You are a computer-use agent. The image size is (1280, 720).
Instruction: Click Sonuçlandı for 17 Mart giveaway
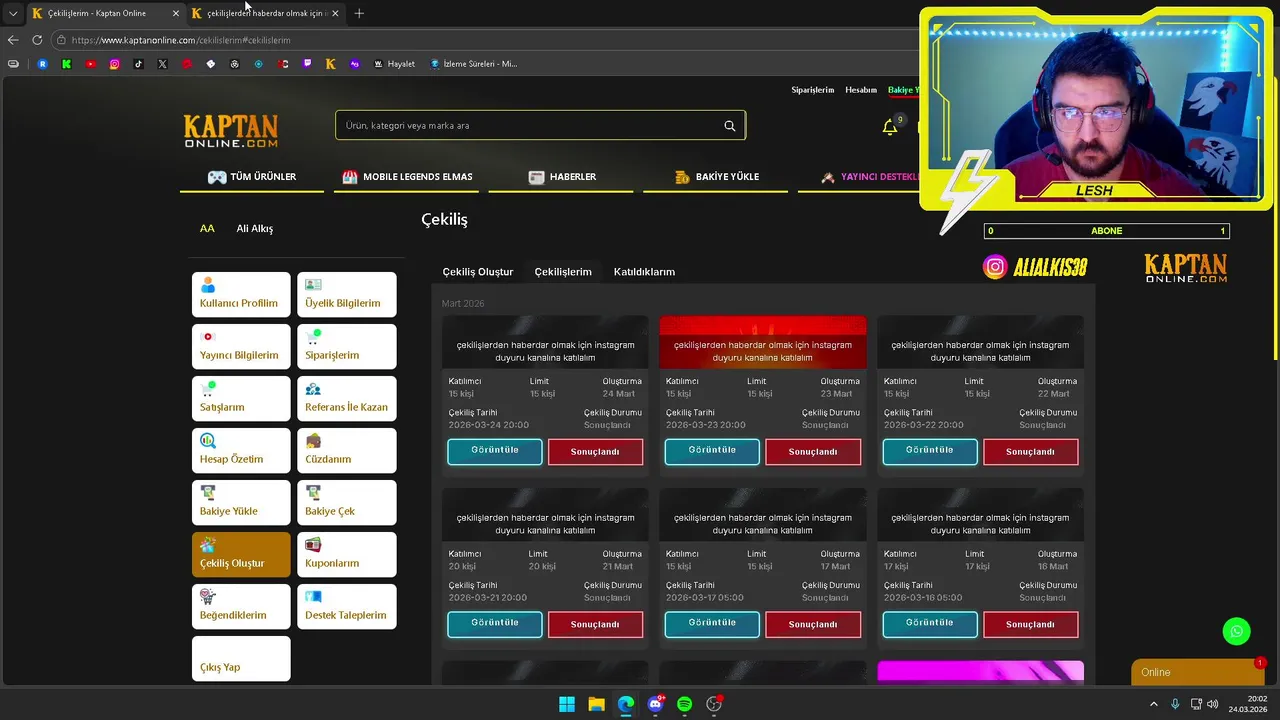813,624
